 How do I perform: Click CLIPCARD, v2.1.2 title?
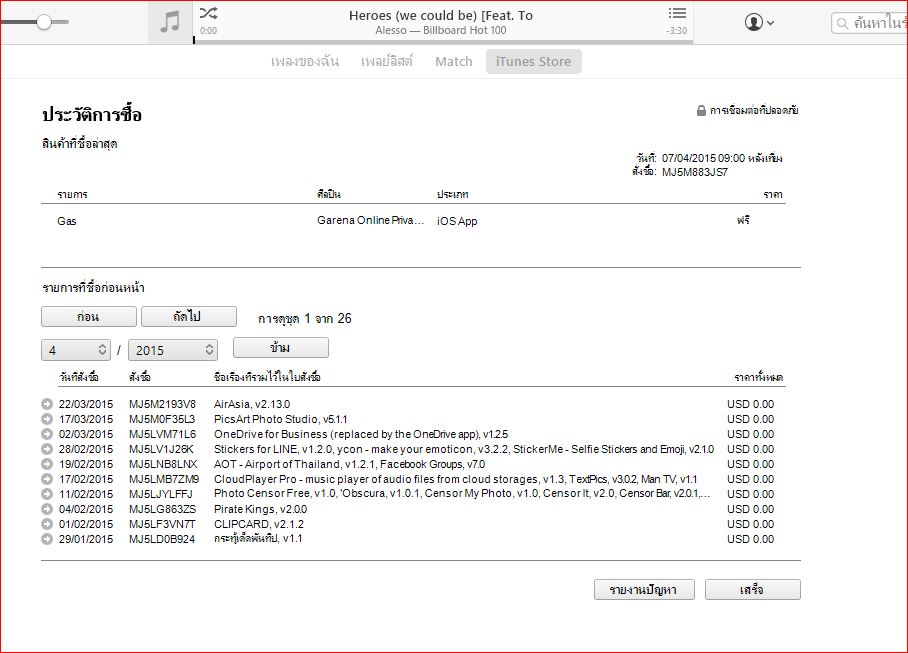click(x=259, y=524)
